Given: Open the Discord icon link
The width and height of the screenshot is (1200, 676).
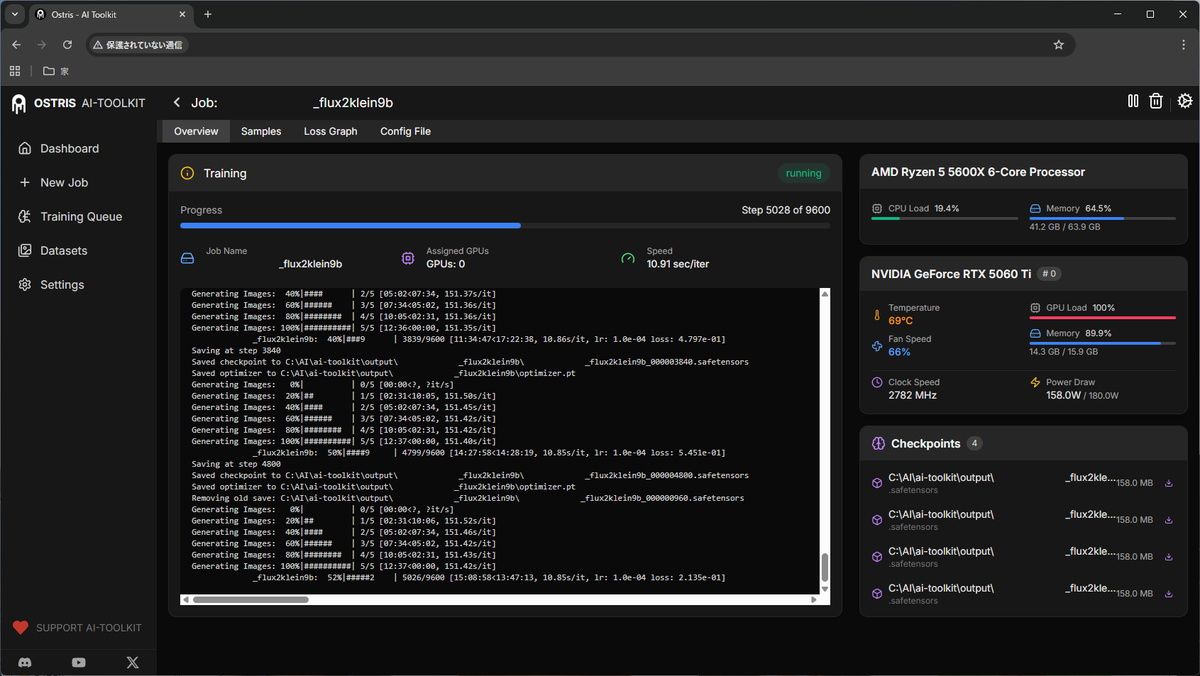Looking at the screenshot, I should tap(25, 662).
